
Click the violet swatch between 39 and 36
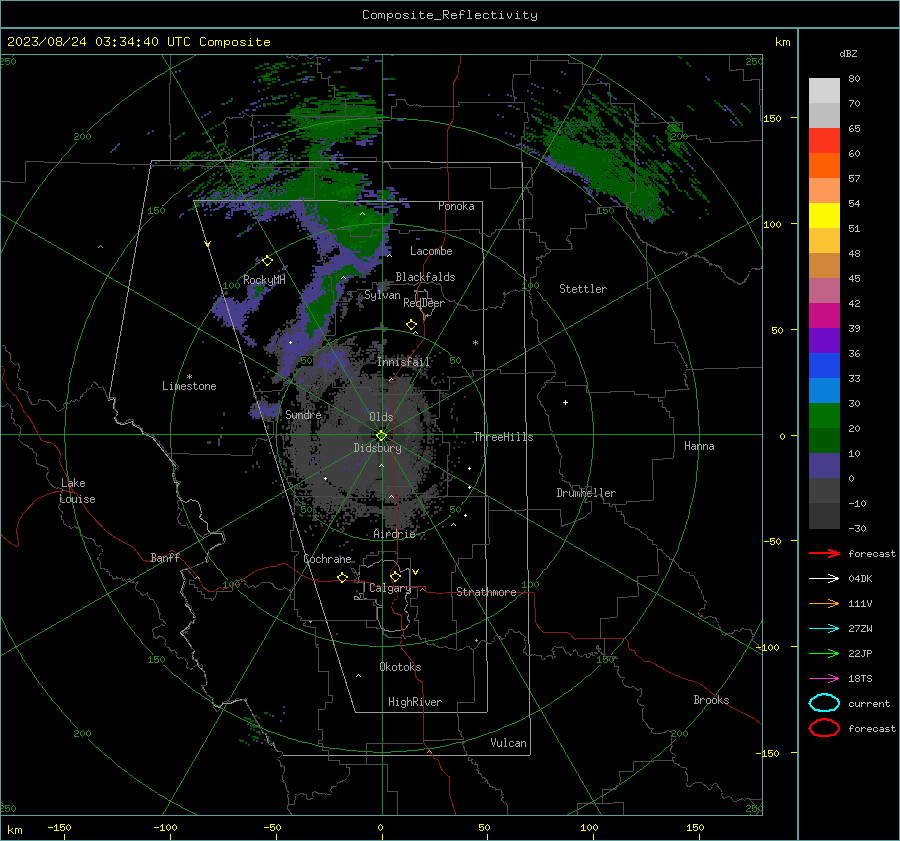coord(824,341)
